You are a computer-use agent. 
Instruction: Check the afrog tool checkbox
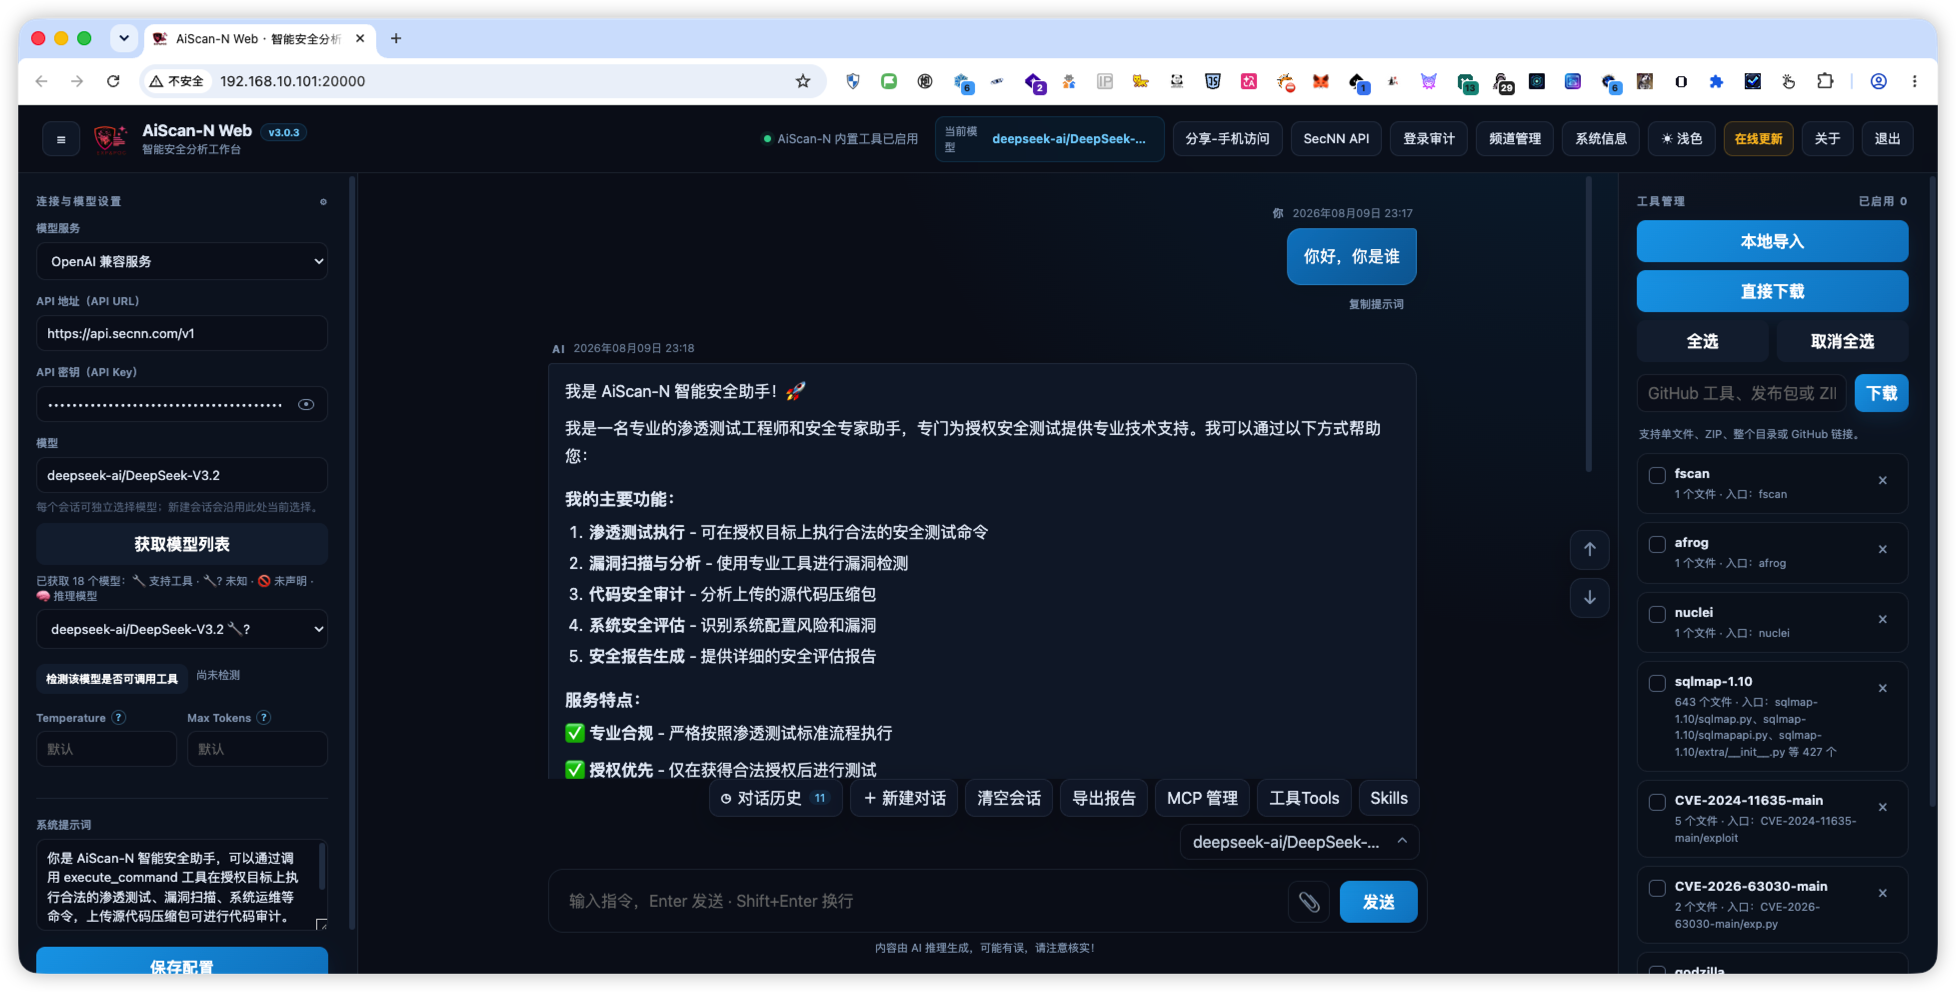tap(1657, 544)
